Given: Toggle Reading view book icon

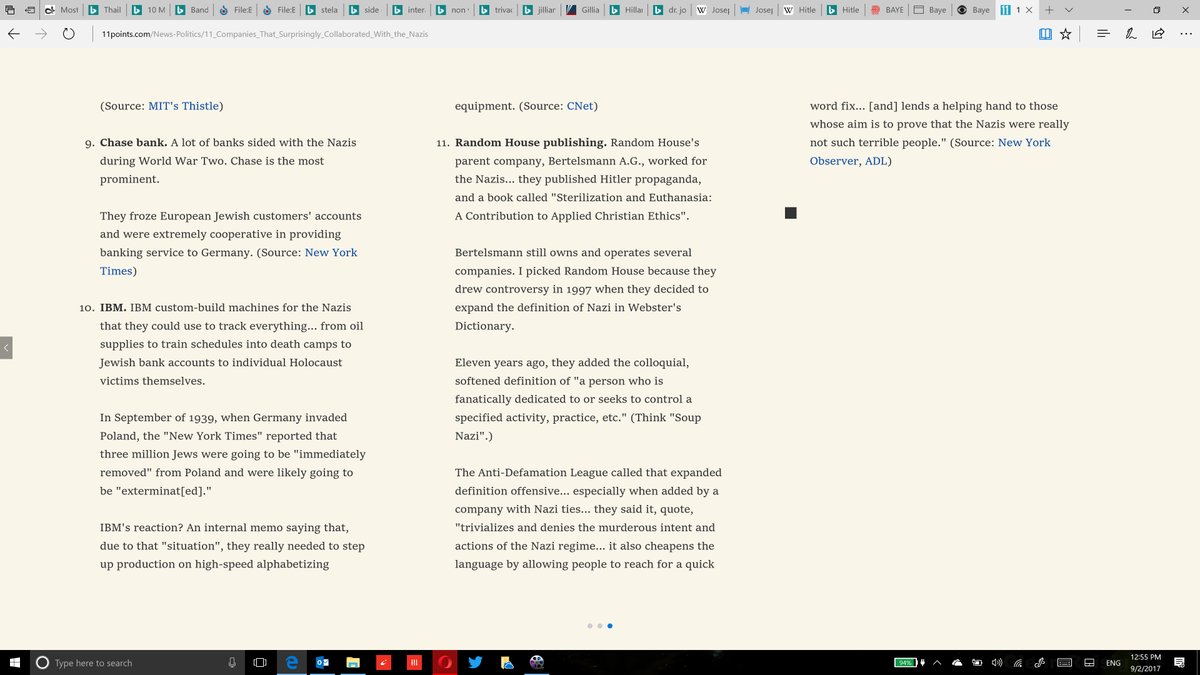Looking at the screenshot, I should tap(1045, 33).
